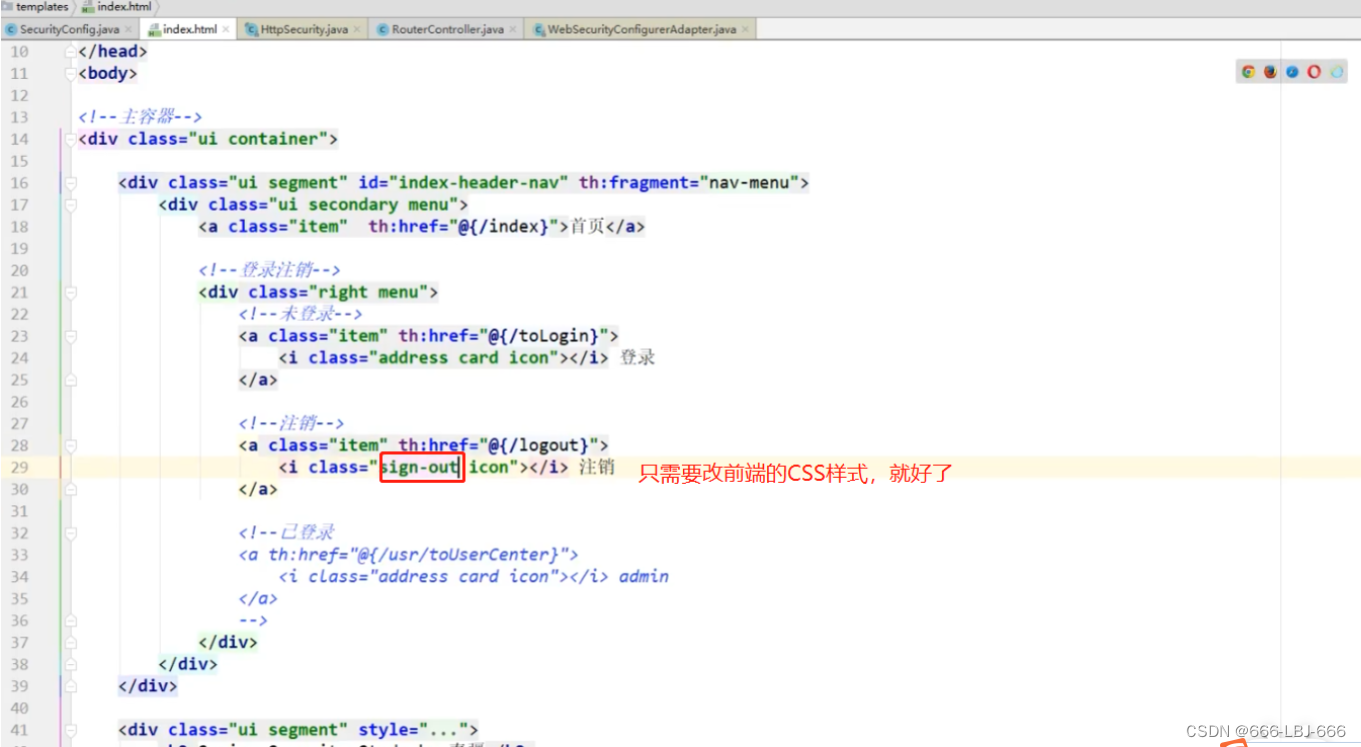Click the "@{/index}" href value
1361x747 pixels.
point(504,226)
